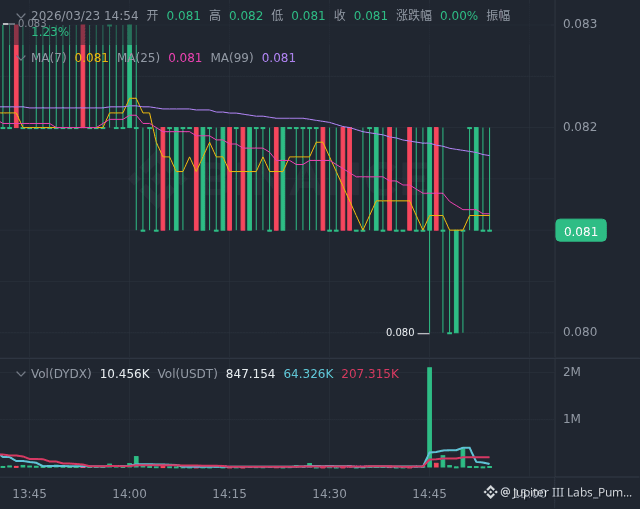Click the Vol(USDT) label
The width and height of the screenshot is (640, 509).
point(188,373)
